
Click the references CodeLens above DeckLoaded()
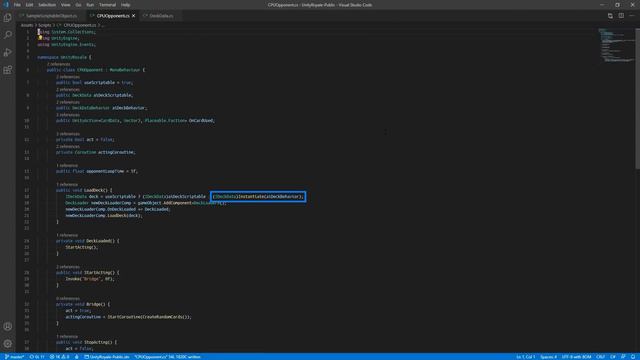point(67,235)
